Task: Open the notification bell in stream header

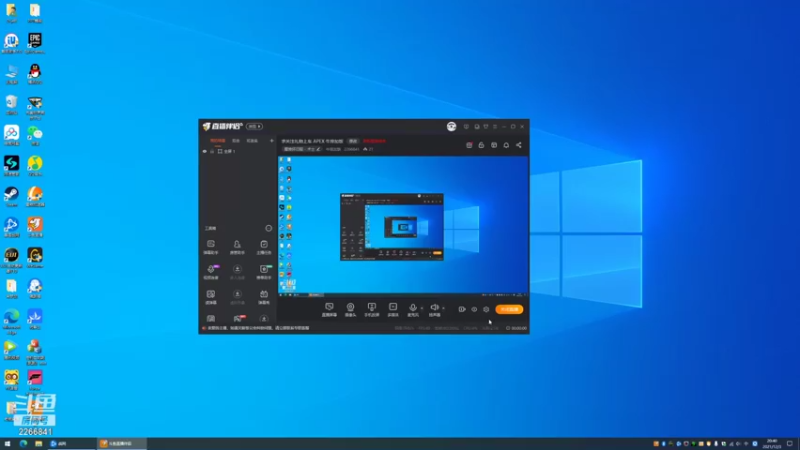Action: (506, 145)
